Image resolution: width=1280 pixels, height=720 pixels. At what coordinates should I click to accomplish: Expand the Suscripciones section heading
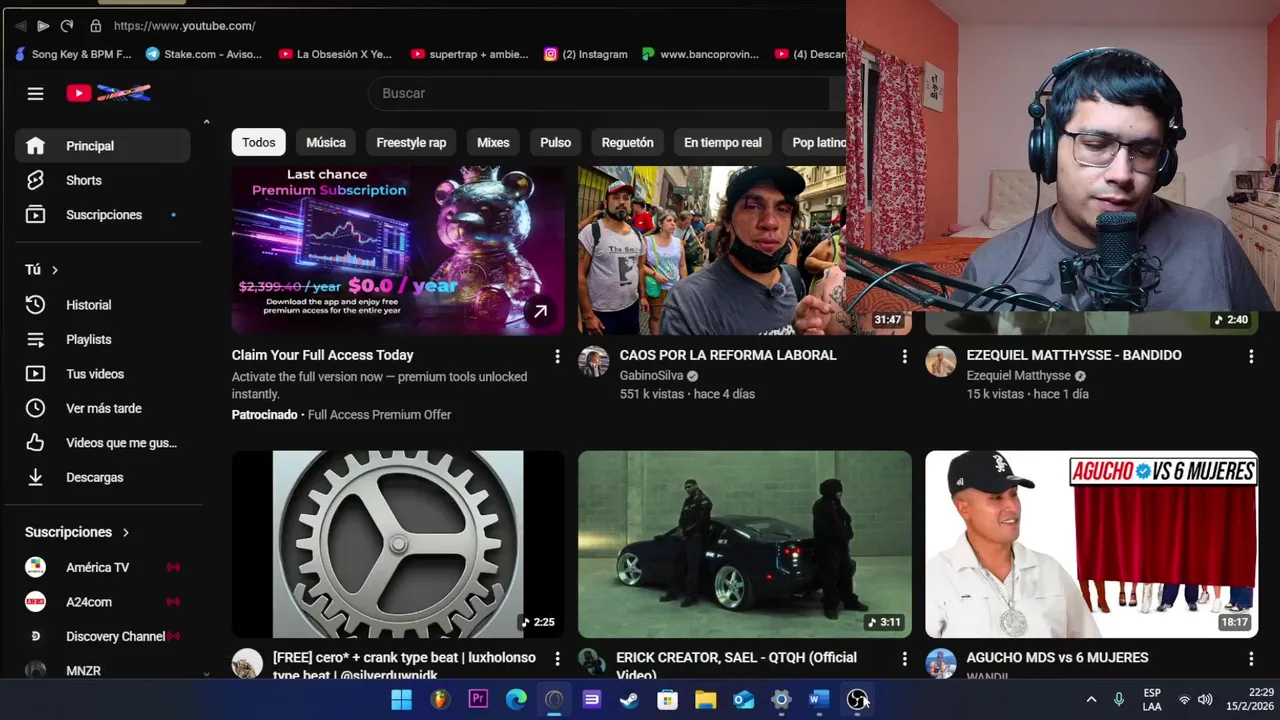tap(77, 532)
